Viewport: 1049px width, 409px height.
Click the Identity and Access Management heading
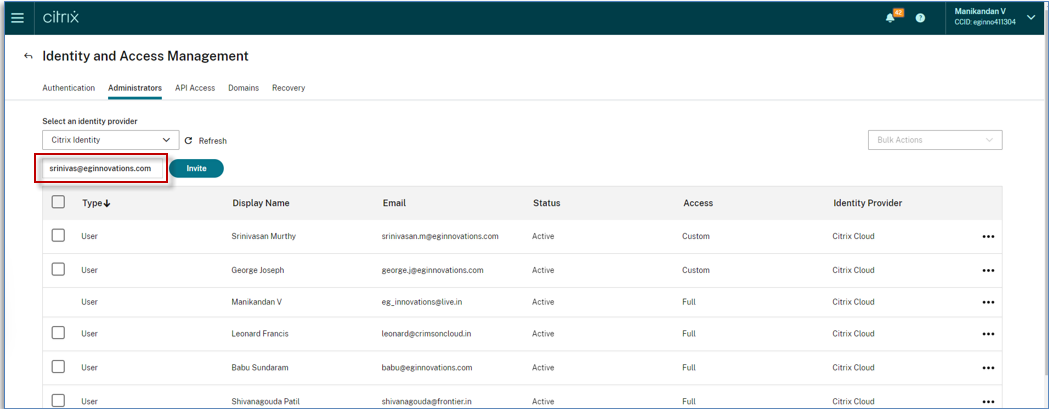[x=145, y=56]
